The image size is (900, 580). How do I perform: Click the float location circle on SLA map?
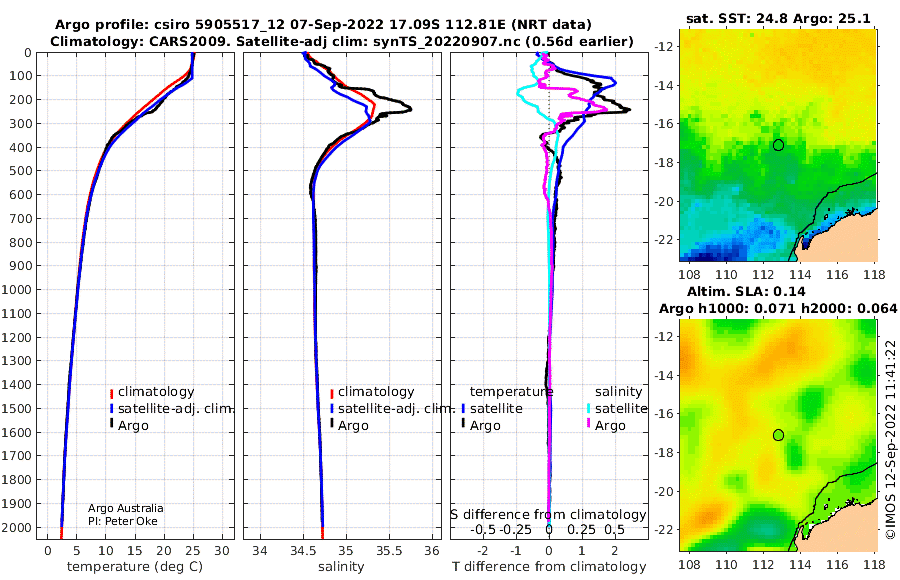[778, 435]
